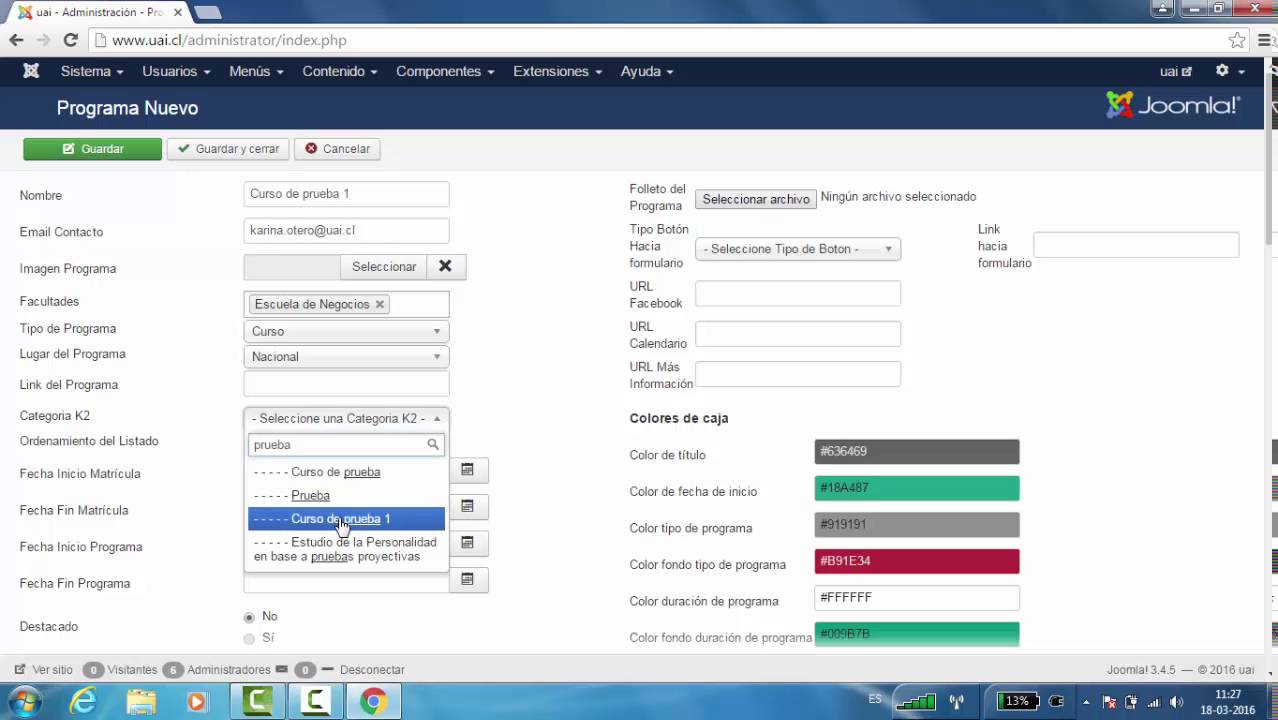Launch Internet Explorer from the taskbar
The height and width of the screenshot is (720, 1278).
point(83,701)
